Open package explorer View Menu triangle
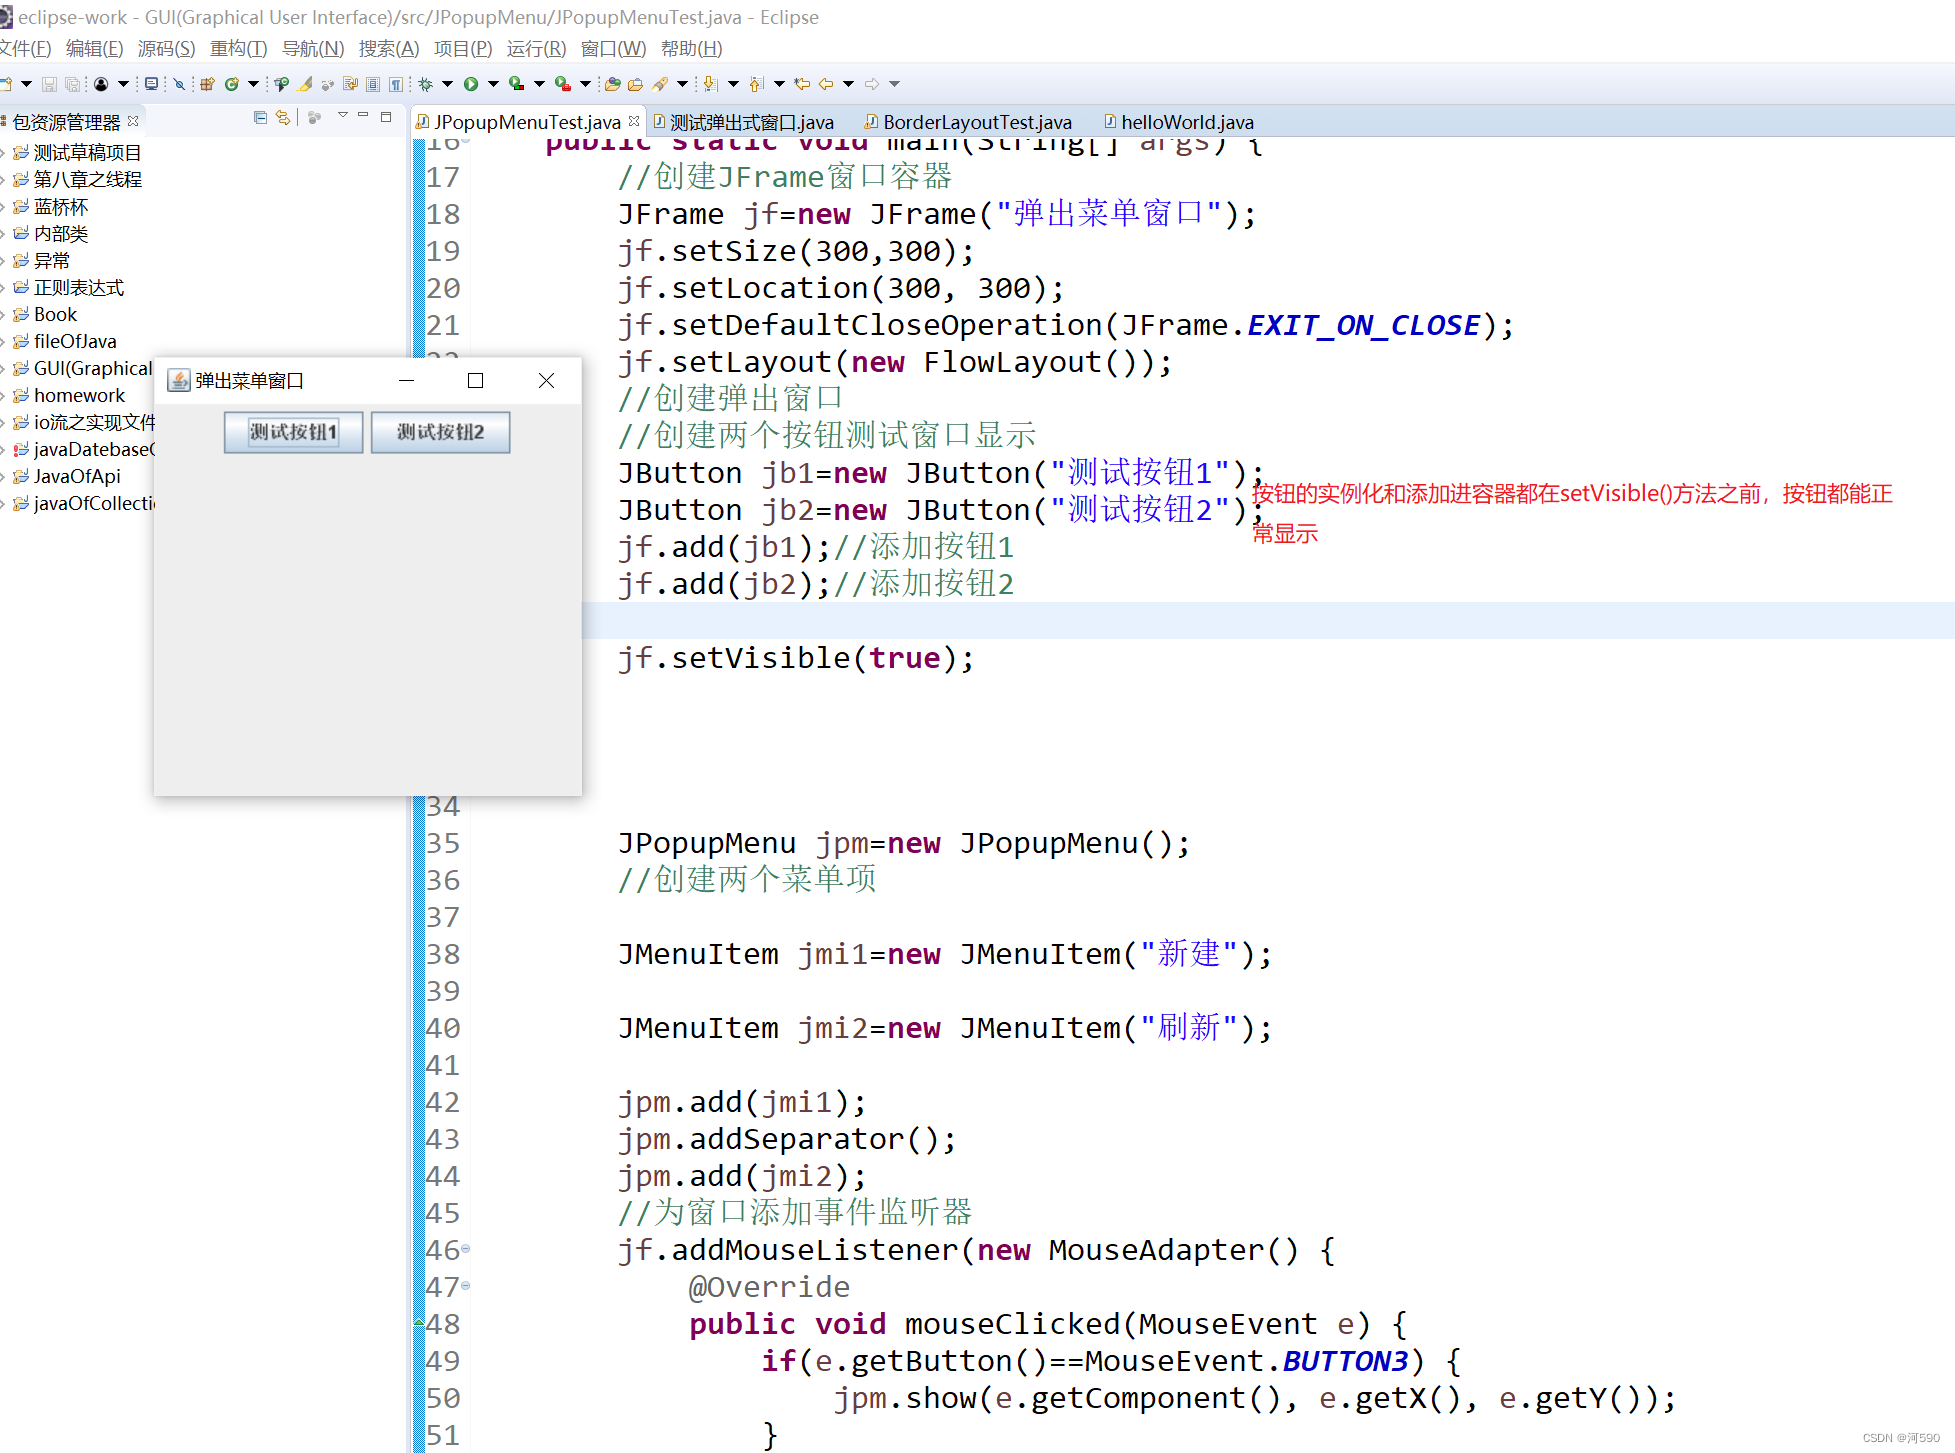Viewport: 1955px width, 1453px height. pyautogui.click(x=343, y=116)
